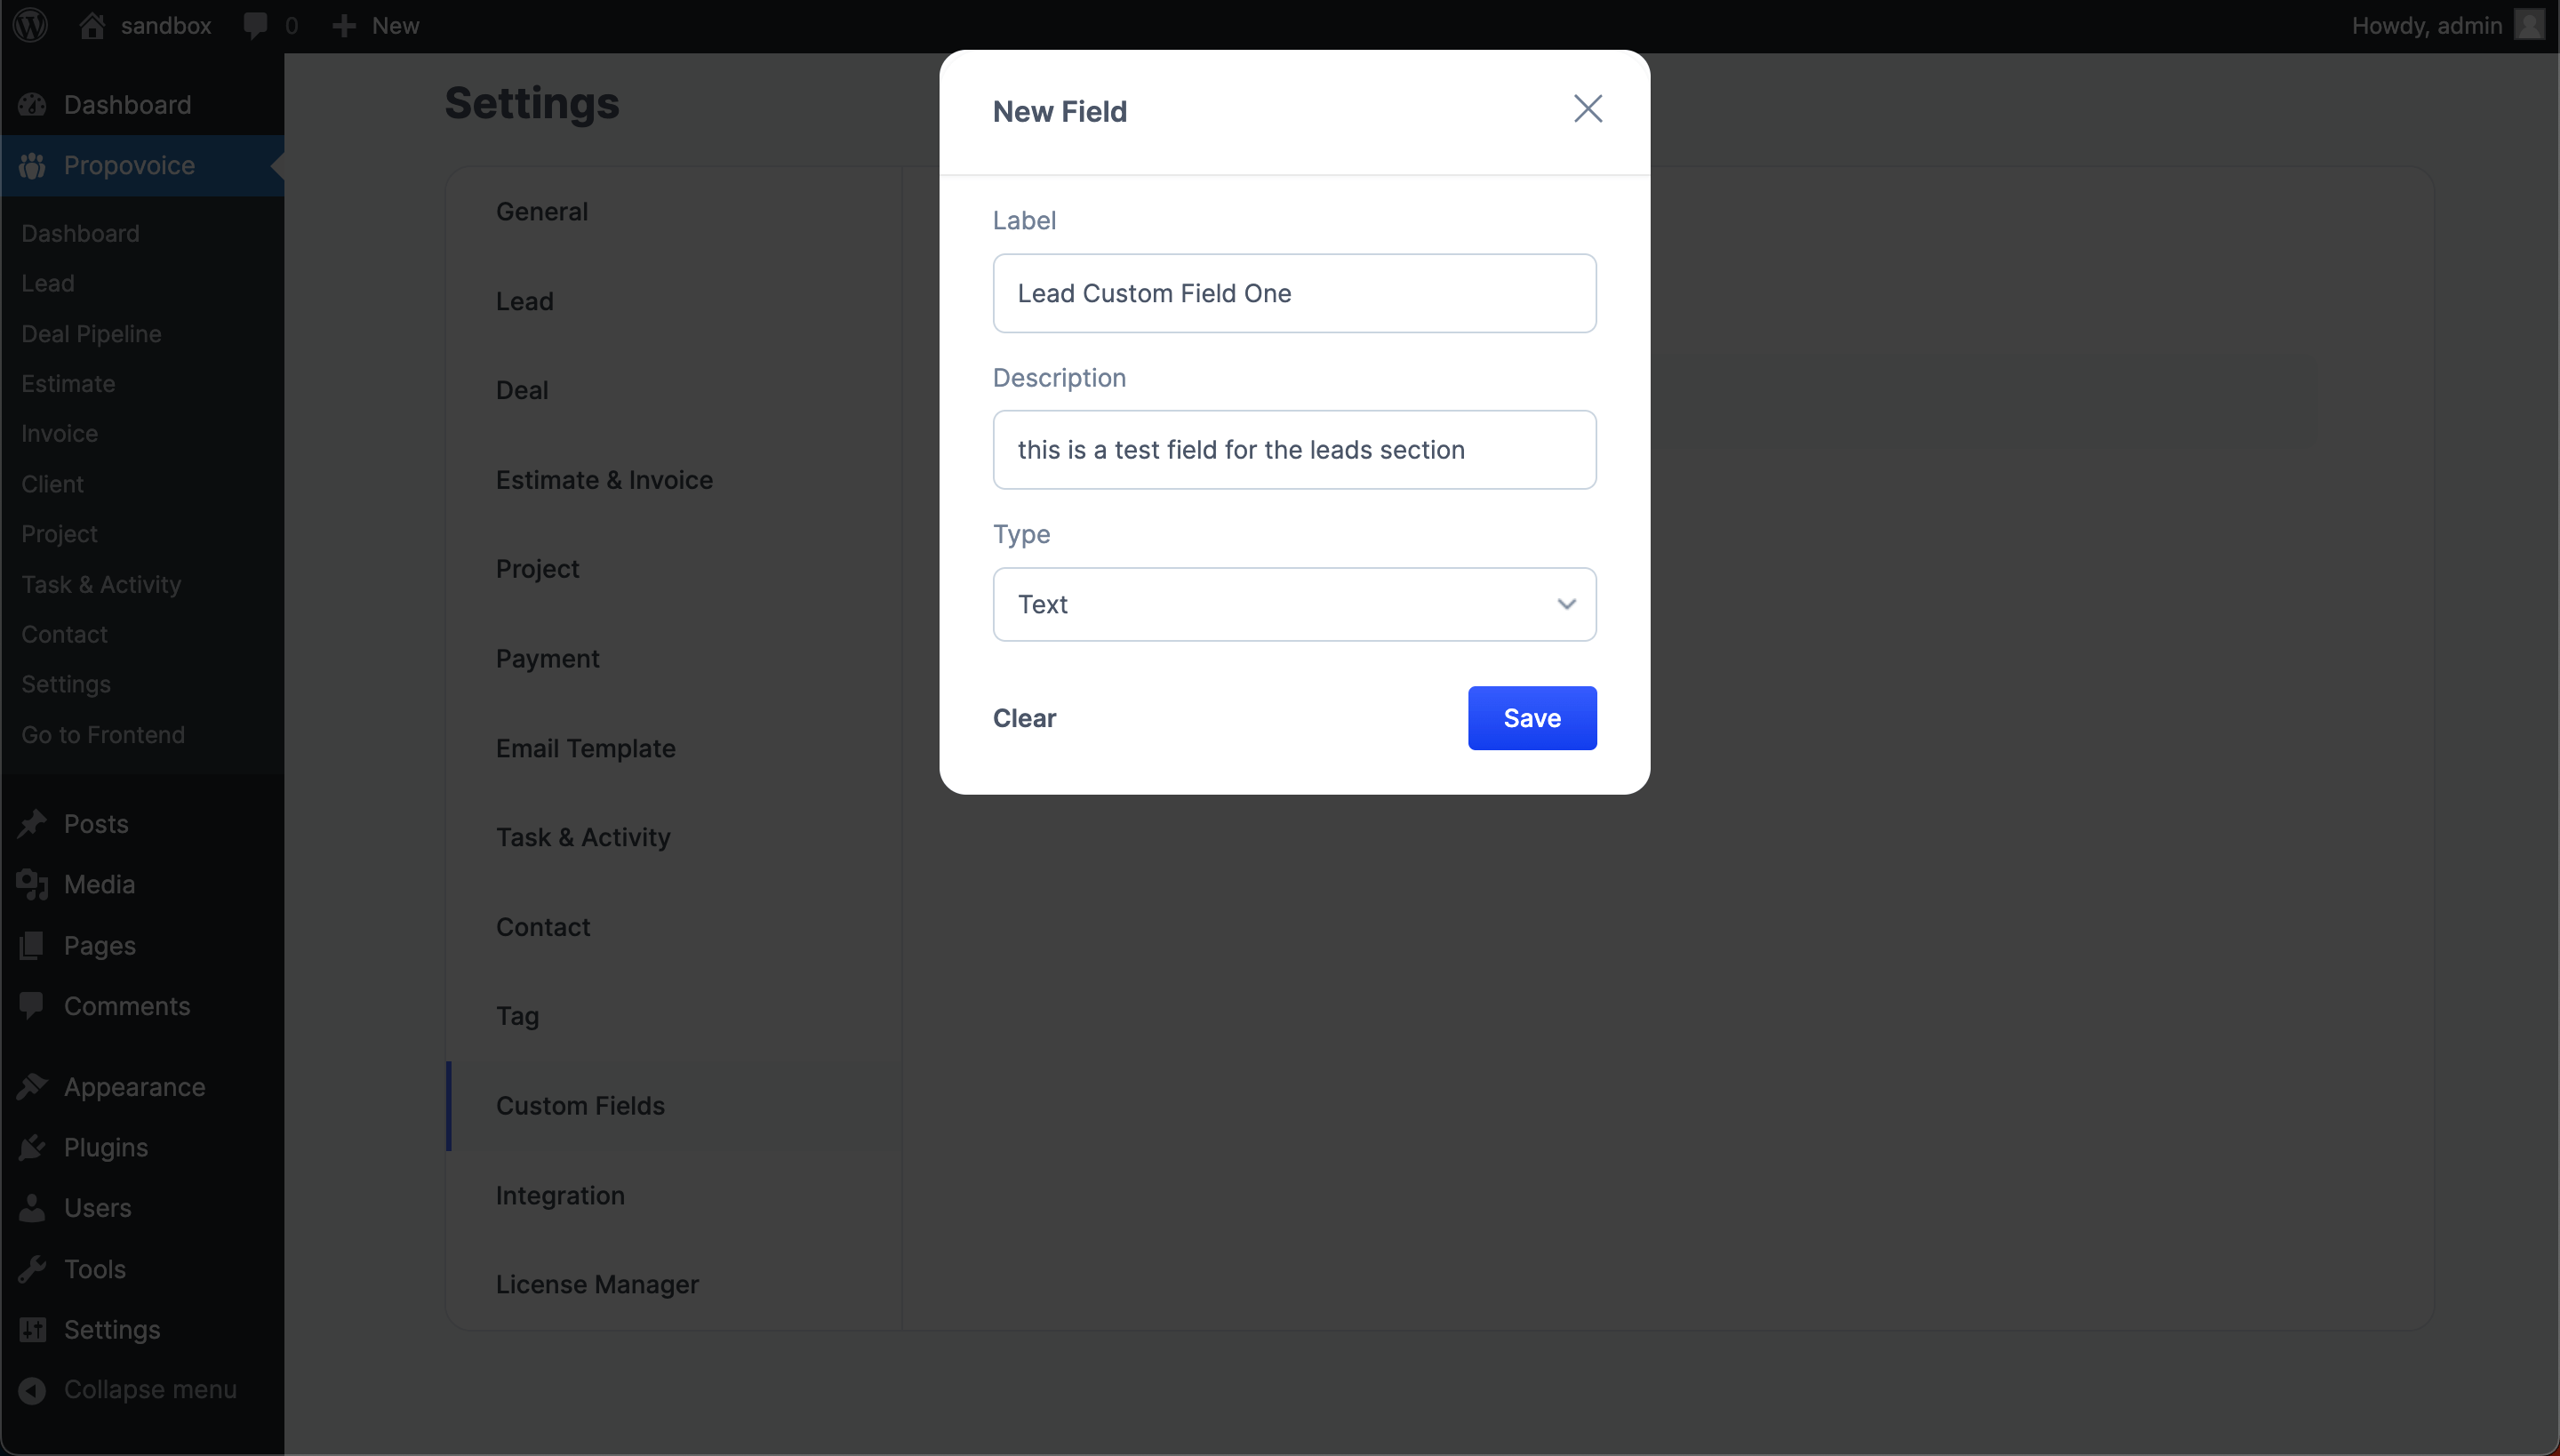Click the General settings menu item

coord(541,211)
